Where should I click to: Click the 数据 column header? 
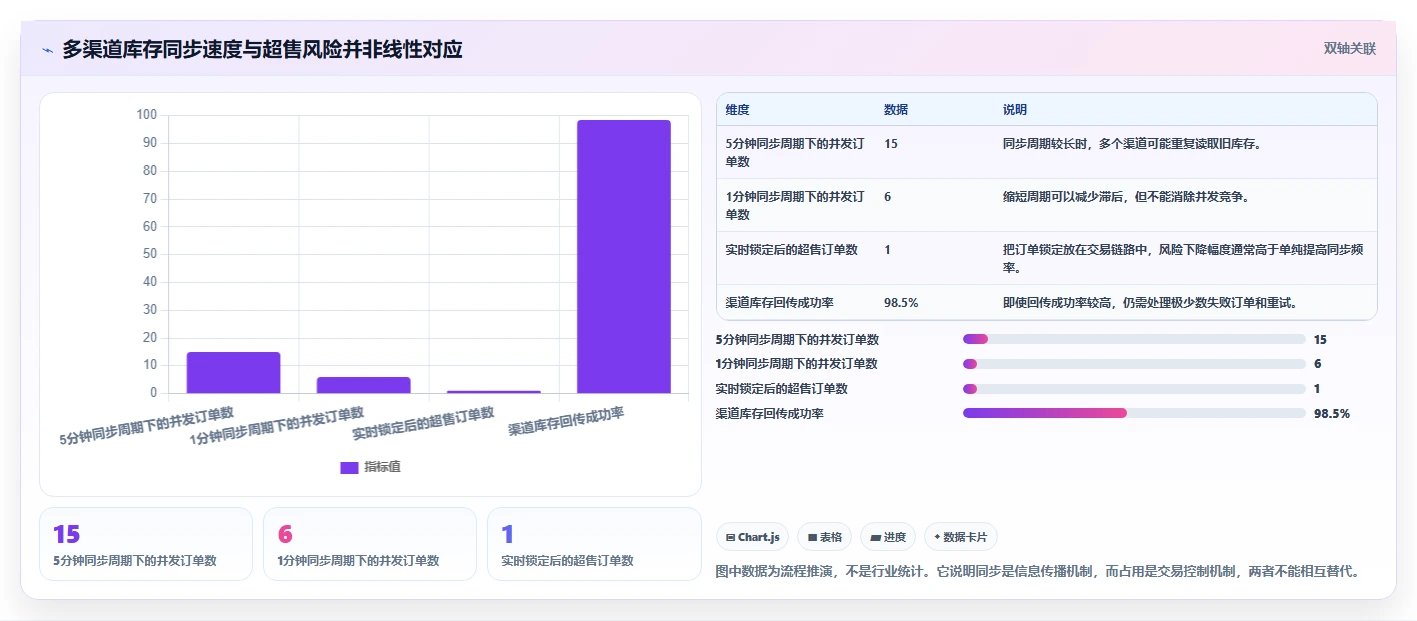(896, 110)
